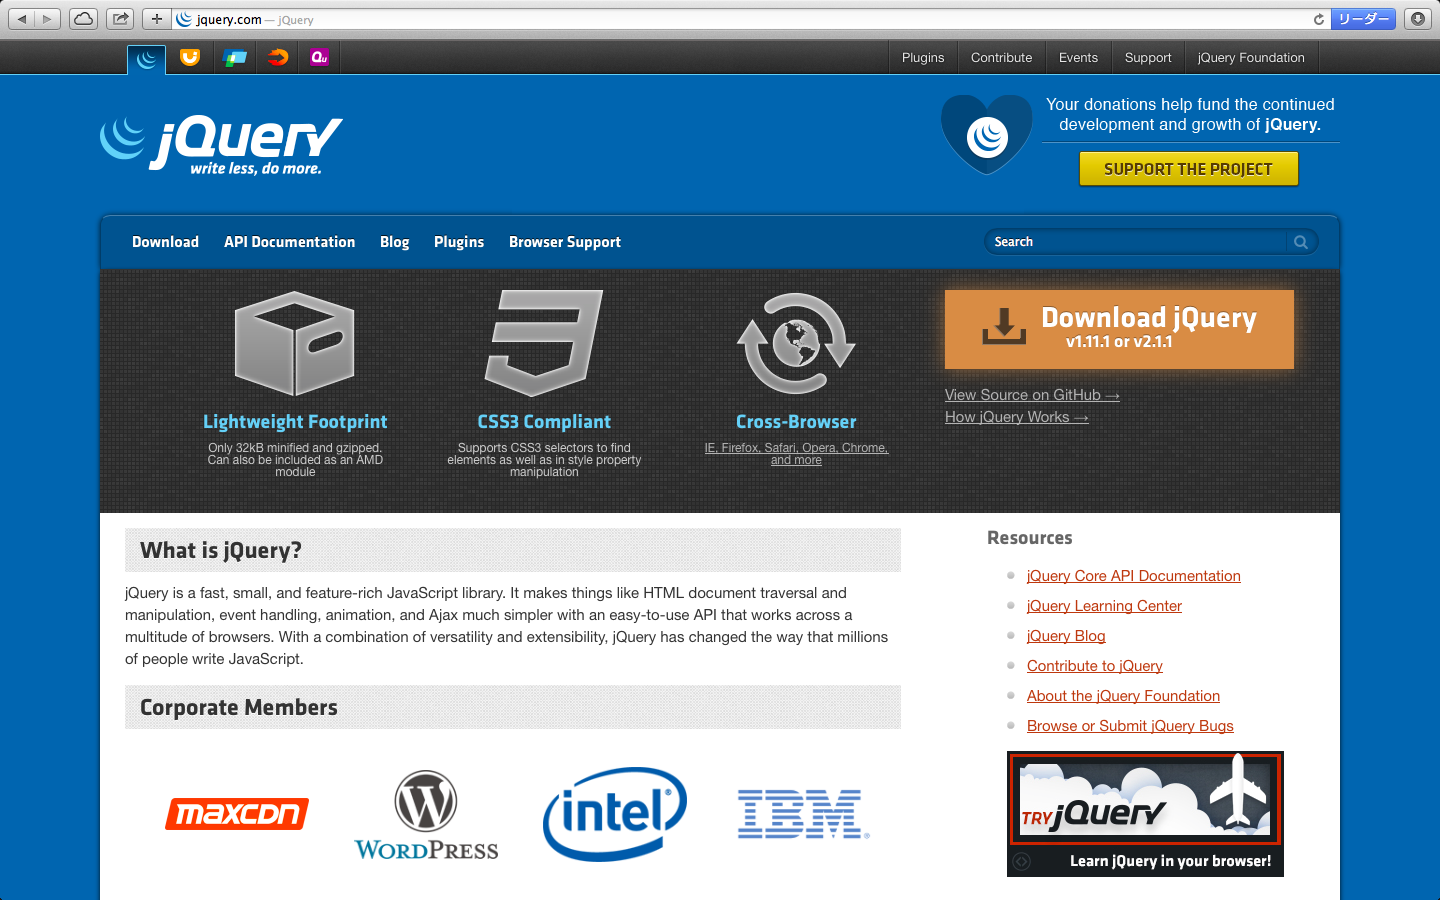
Task: Open the API Documentation menu item
Action: (289, 242)
